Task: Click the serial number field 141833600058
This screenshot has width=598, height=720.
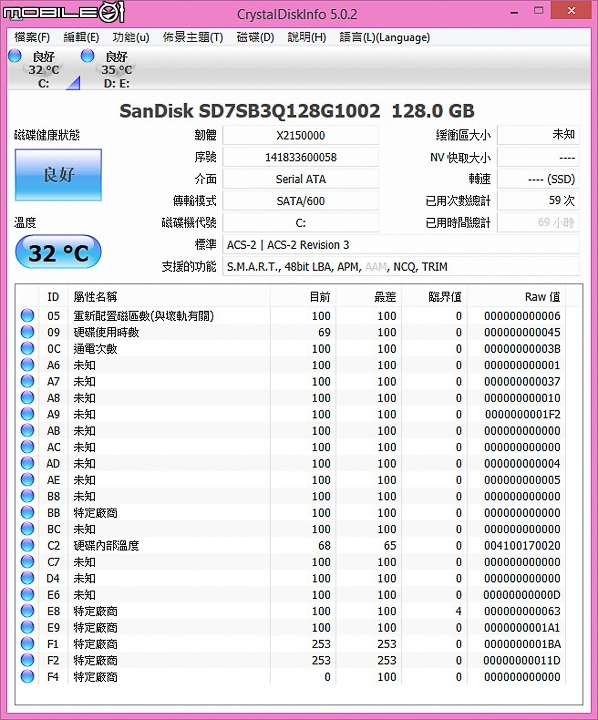Action: pyautogui.click(x=300, y=157)
